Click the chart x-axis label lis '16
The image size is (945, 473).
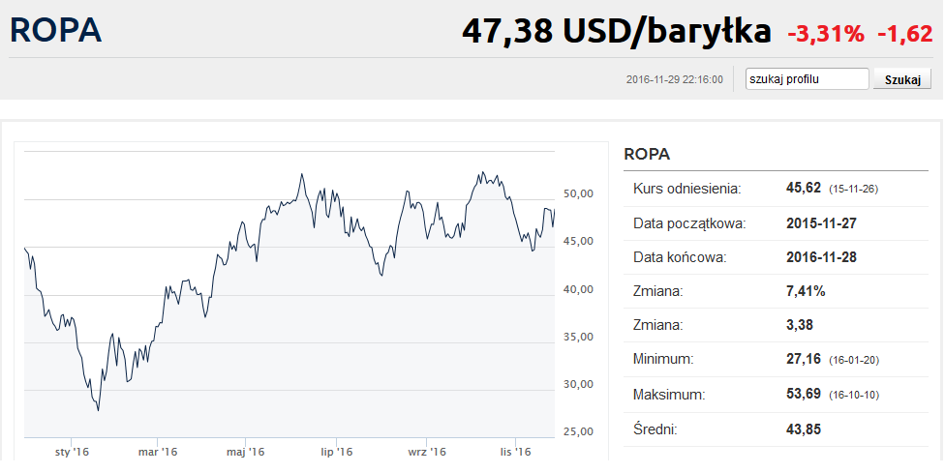tap(516, 452)
